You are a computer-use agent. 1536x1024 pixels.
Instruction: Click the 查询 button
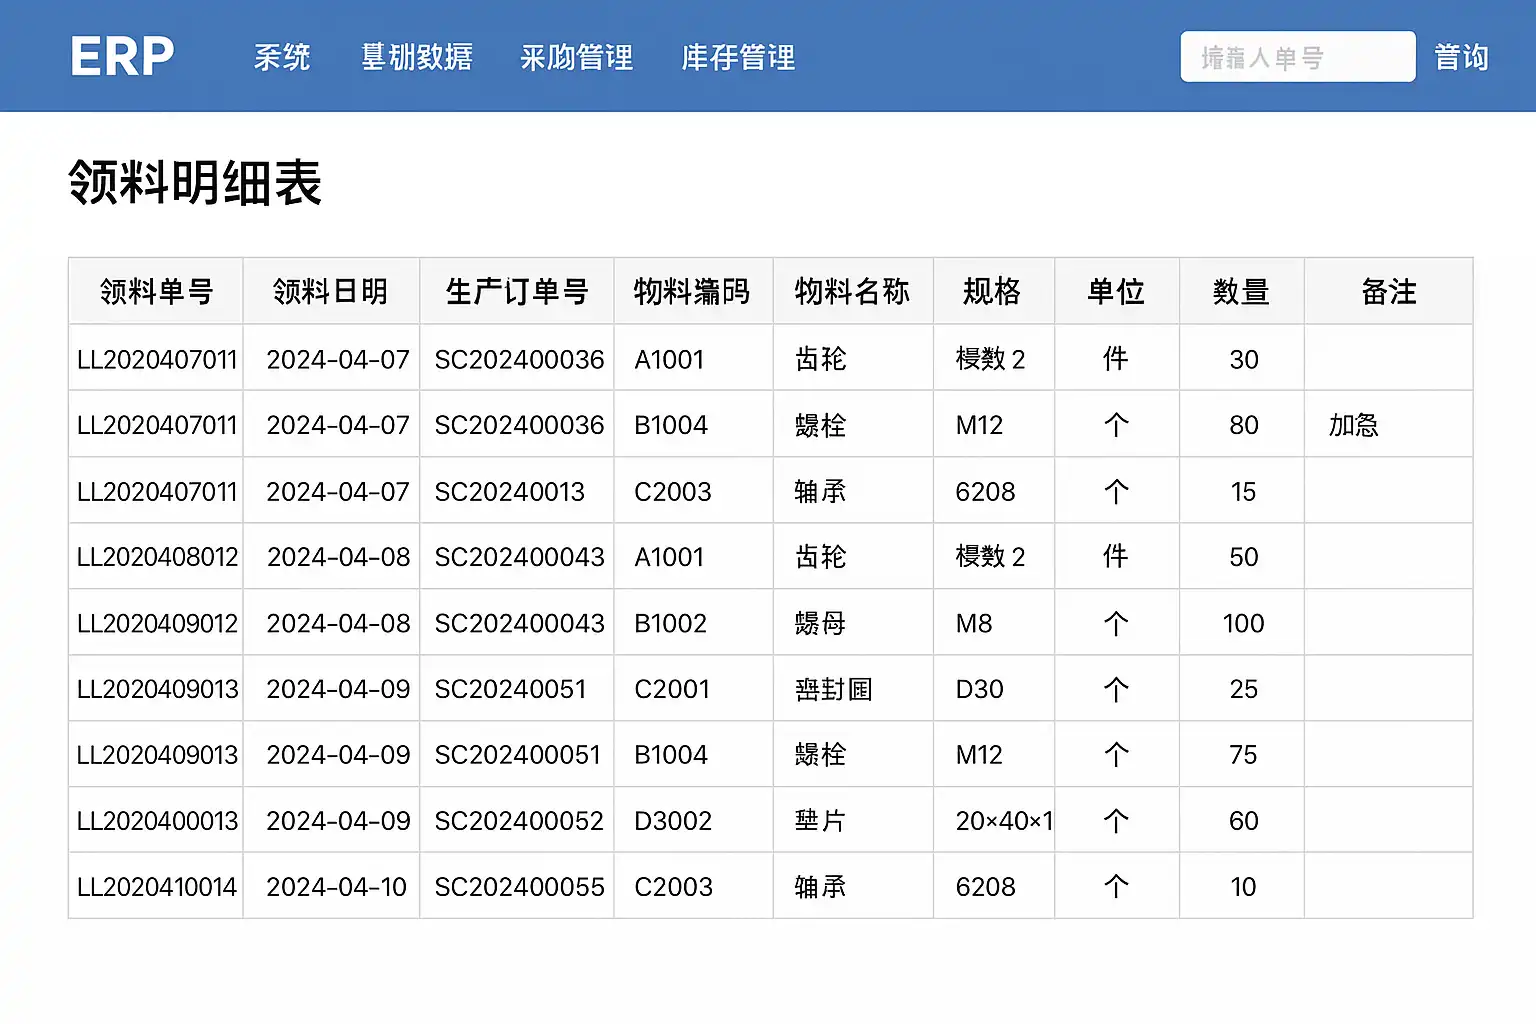pyautogui.click(x=1461, y=58)
